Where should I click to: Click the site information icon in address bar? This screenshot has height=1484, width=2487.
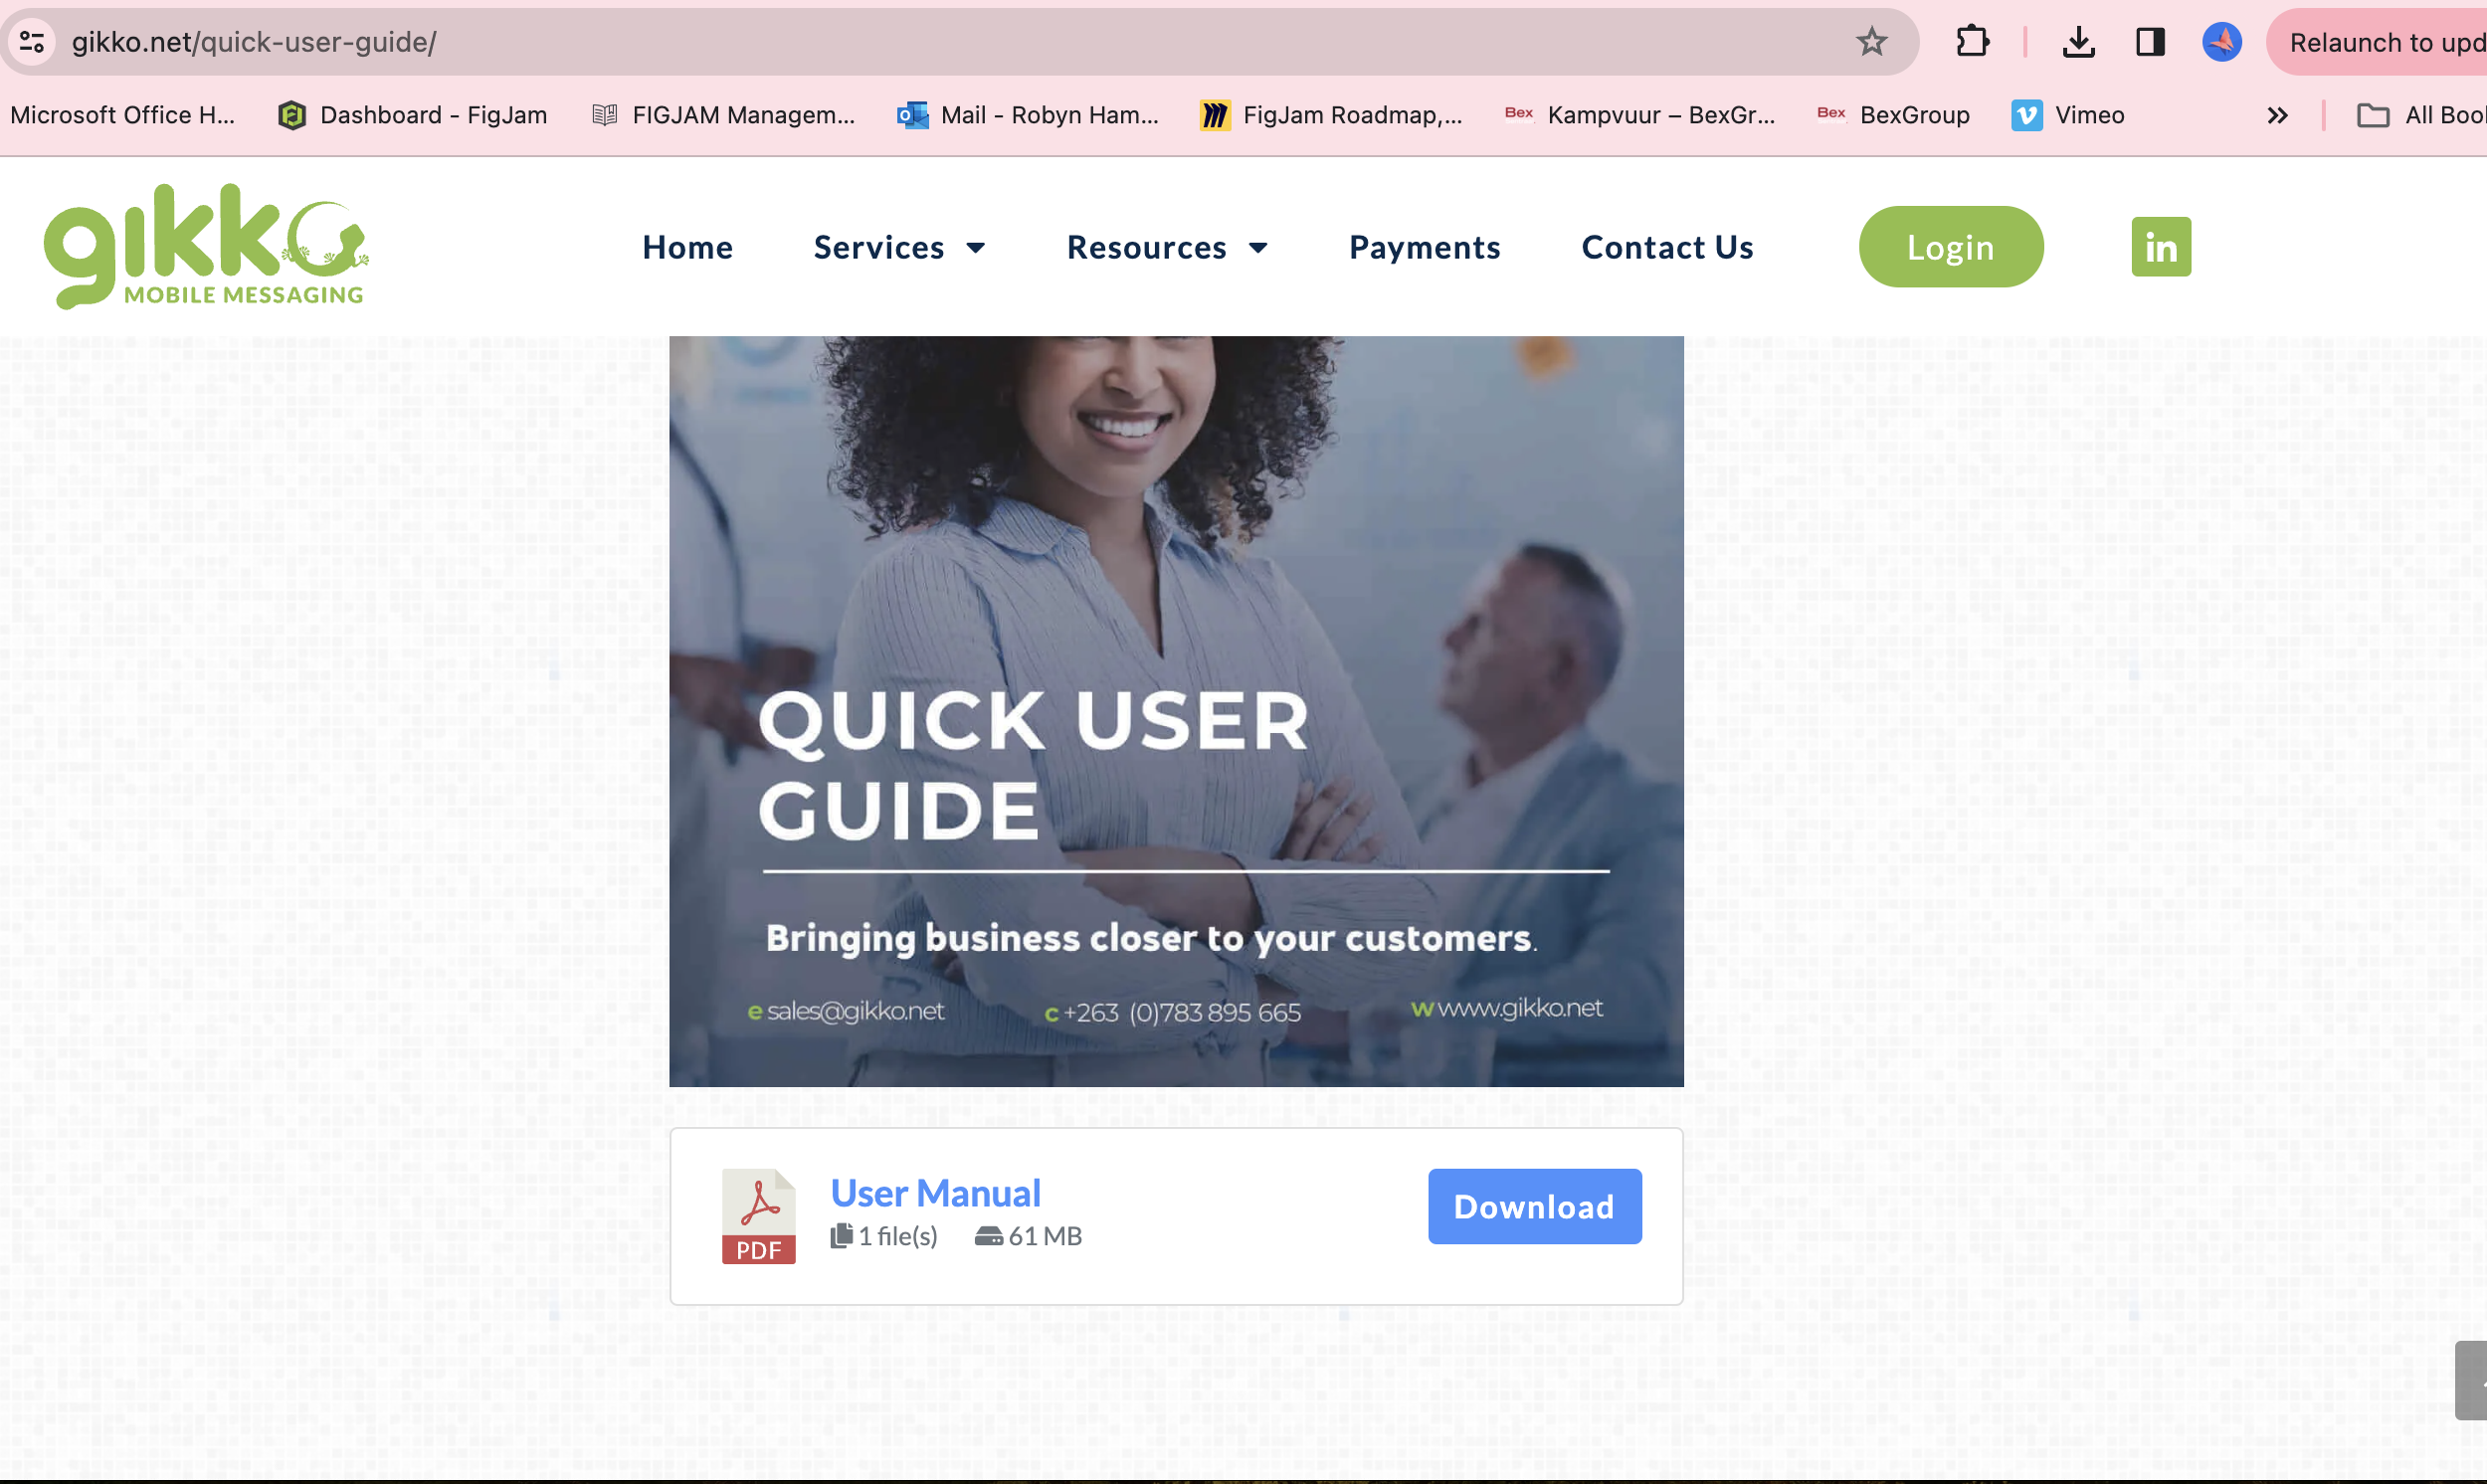pyautogui.click(x=32, y=42)
